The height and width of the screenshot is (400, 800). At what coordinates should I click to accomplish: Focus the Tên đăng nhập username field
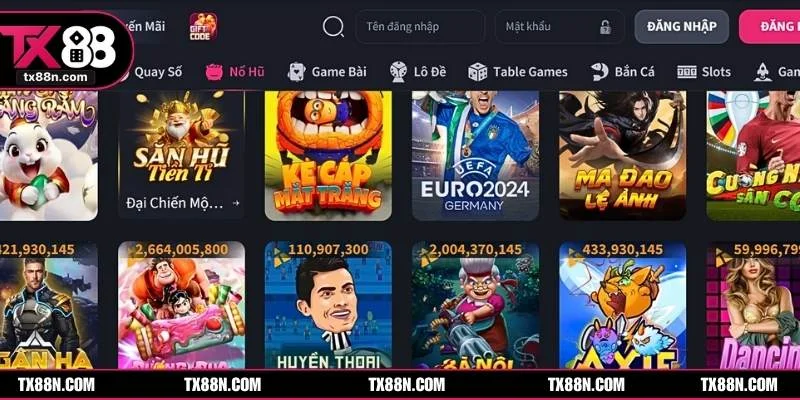coord(420,27)
